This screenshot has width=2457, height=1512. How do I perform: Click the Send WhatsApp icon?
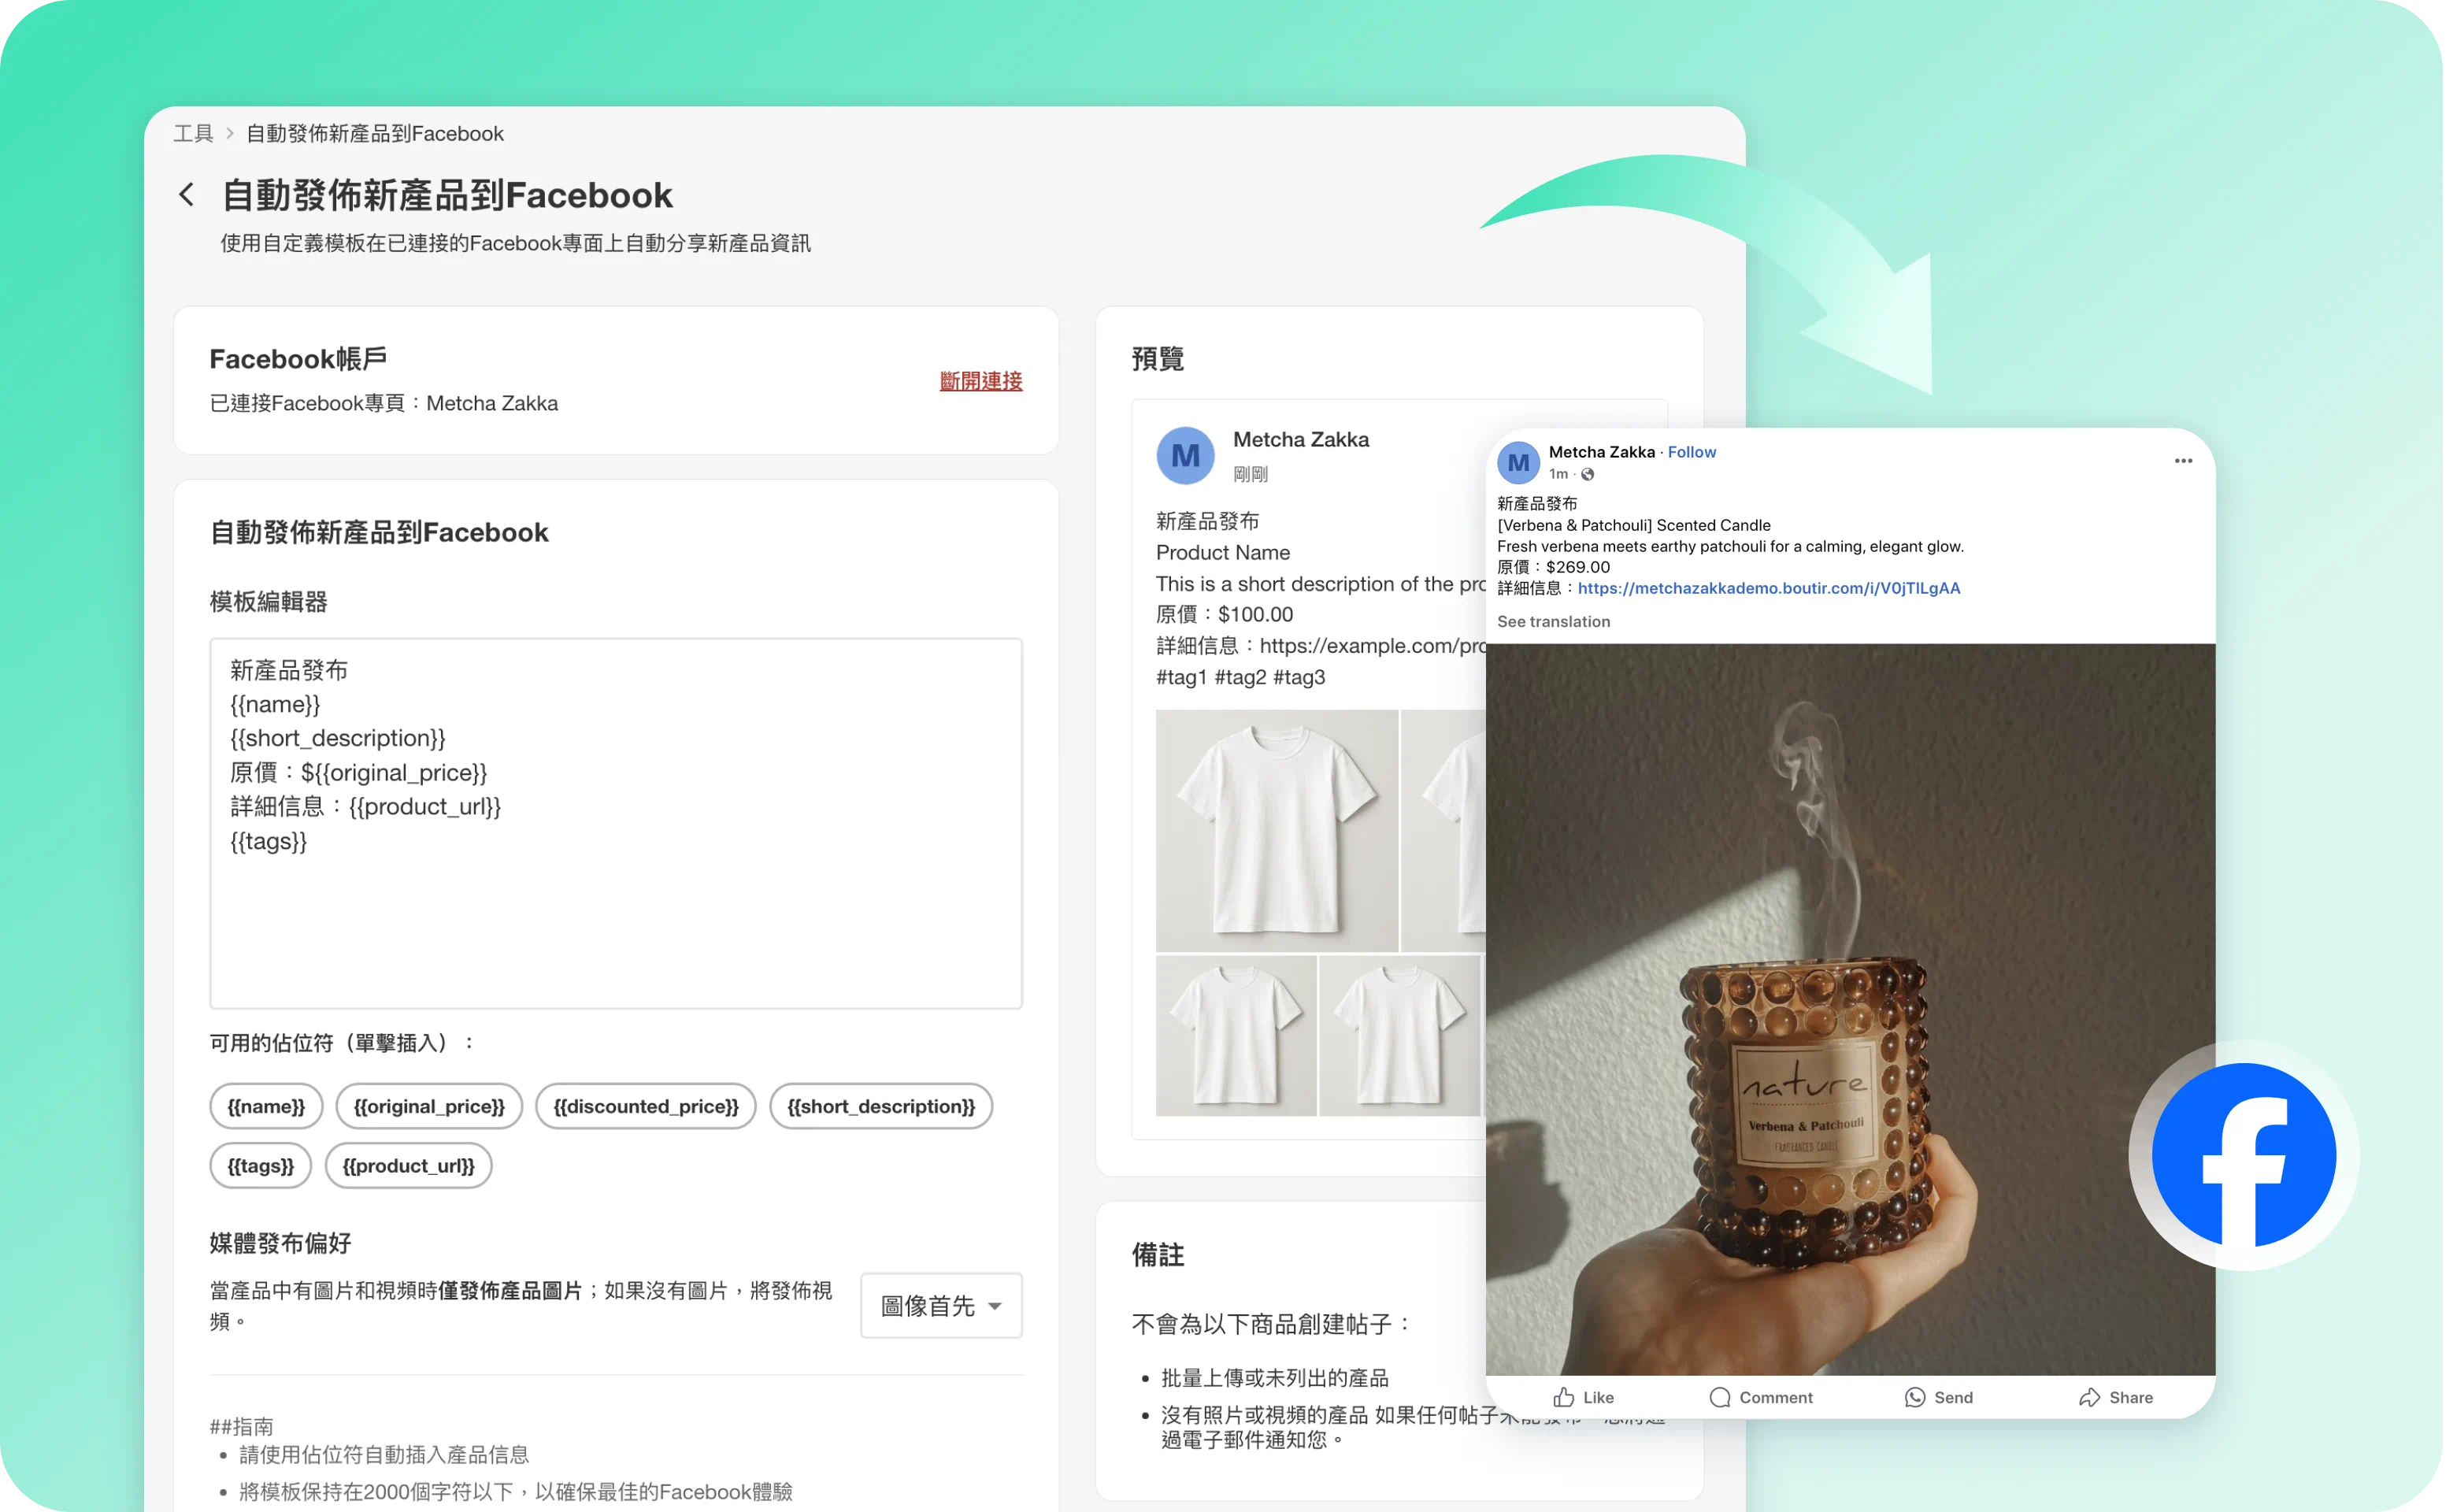1914,1397
